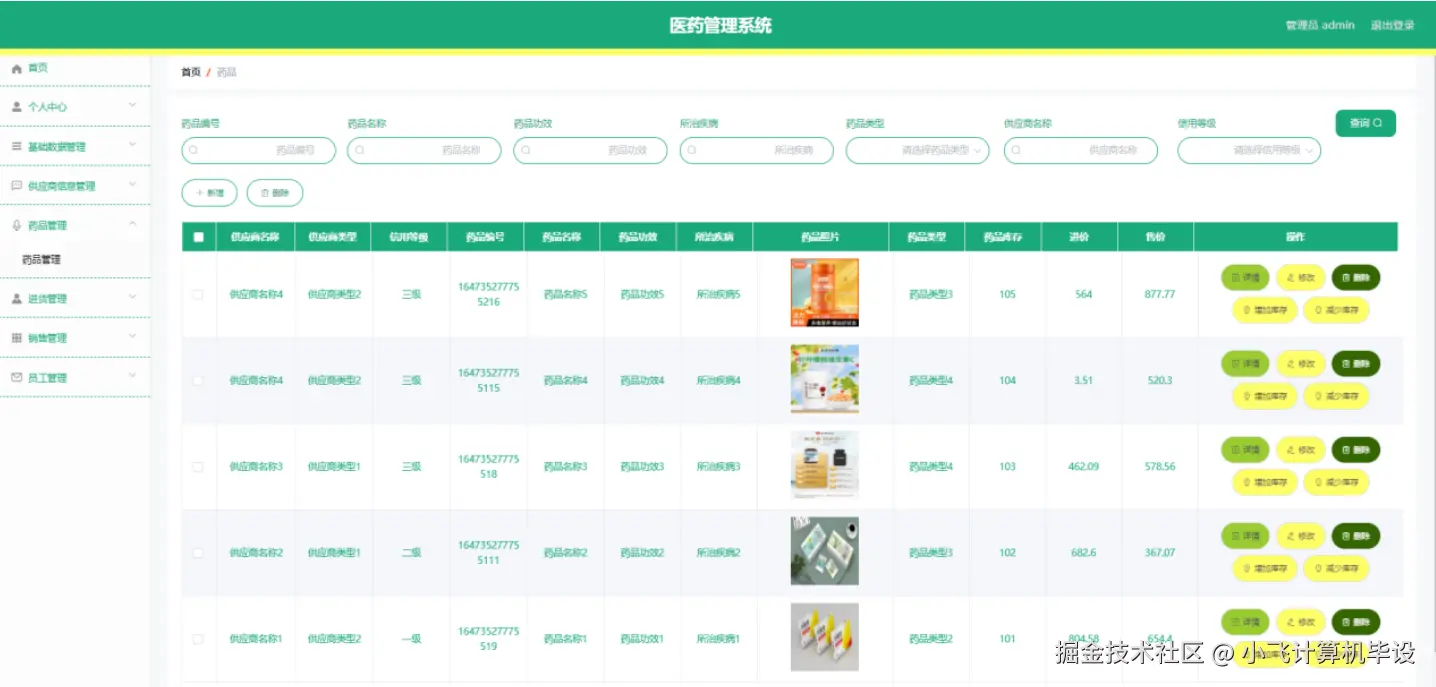Click 减少库存 for the 药品名称4 row

pyautogui.click(x=1336, y=397)
